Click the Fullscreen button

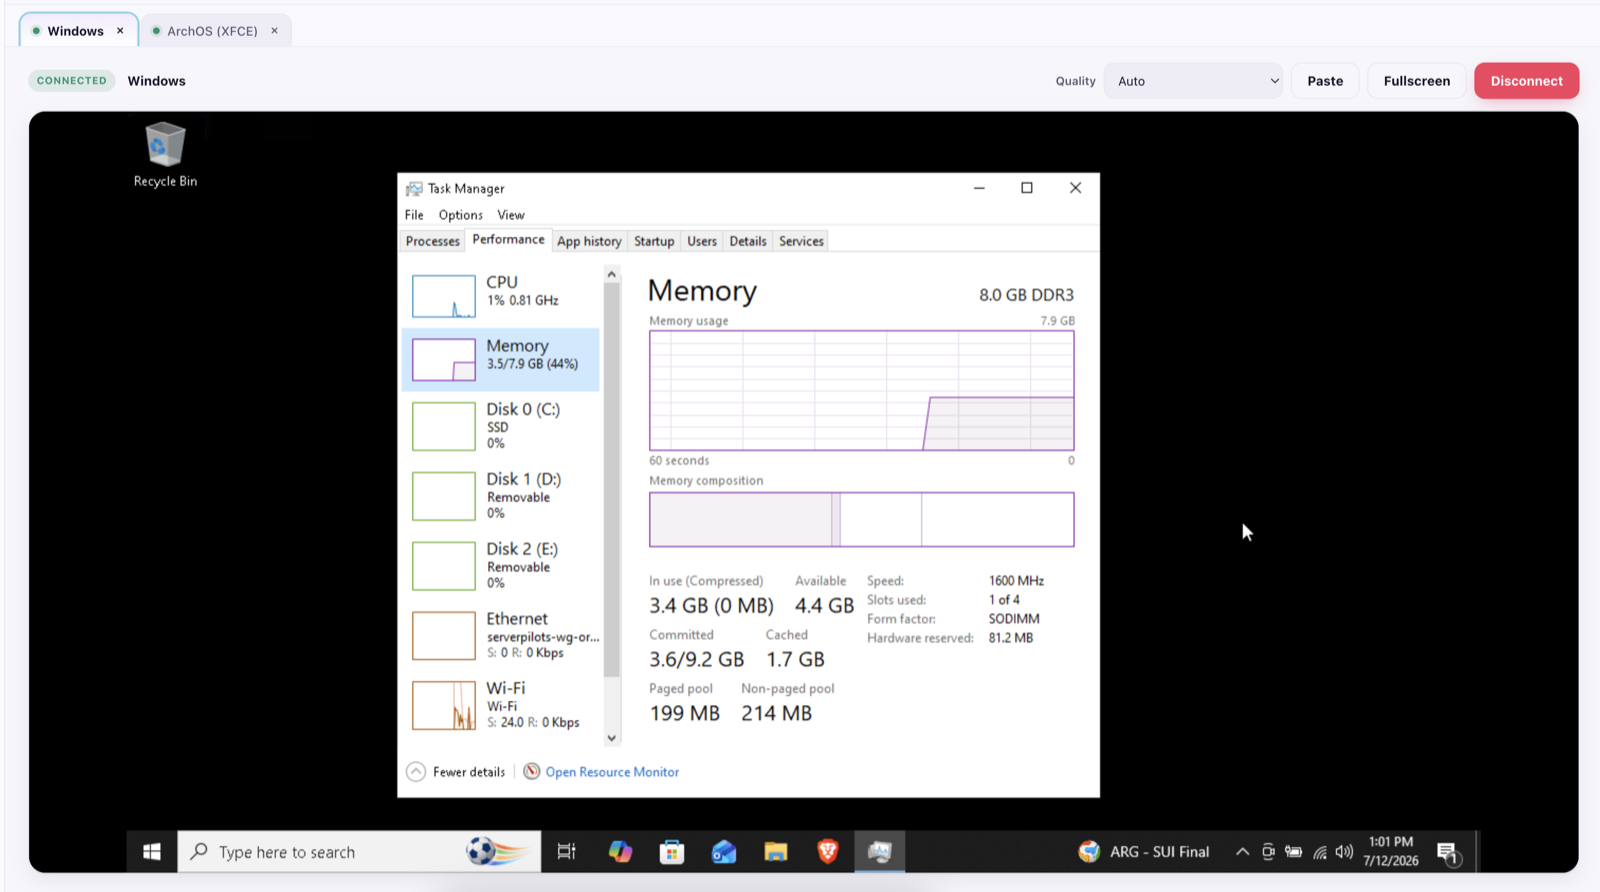click(x=1416, y=81)
